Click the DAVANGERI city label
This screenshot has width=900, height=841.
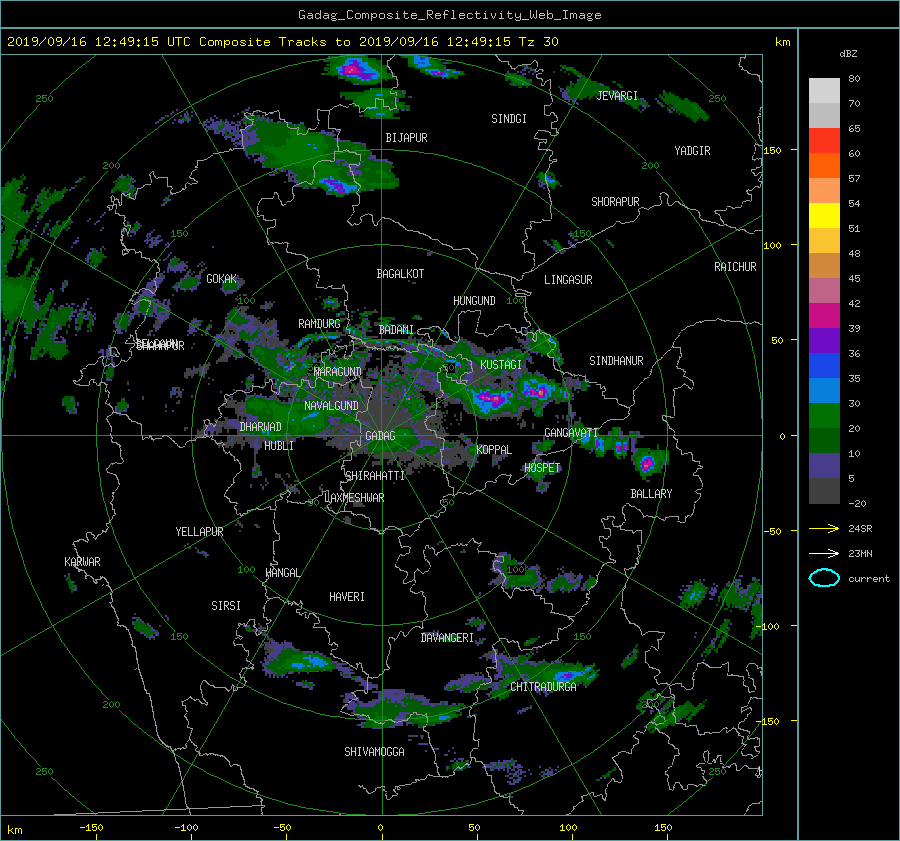(447, 638)
